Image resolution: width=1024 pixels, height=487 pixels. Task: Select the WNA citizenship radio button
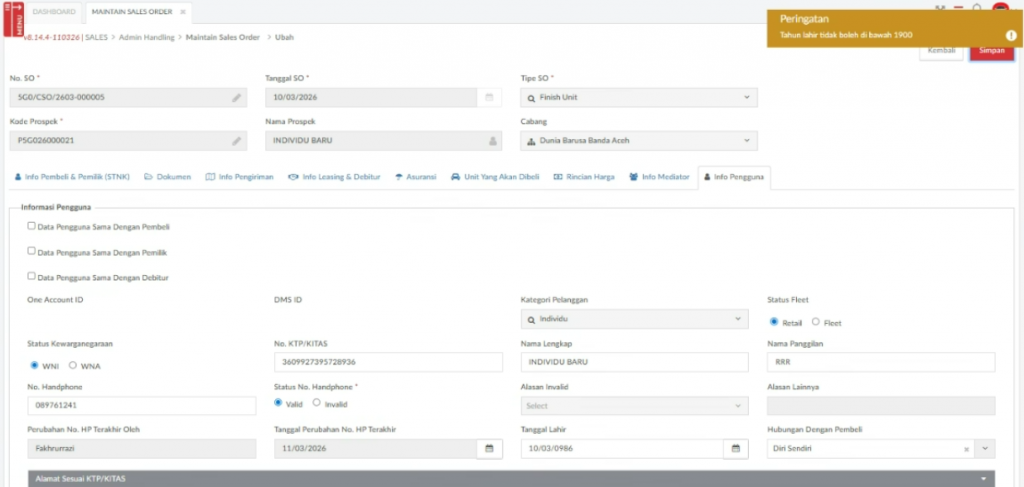coord(73,365)
